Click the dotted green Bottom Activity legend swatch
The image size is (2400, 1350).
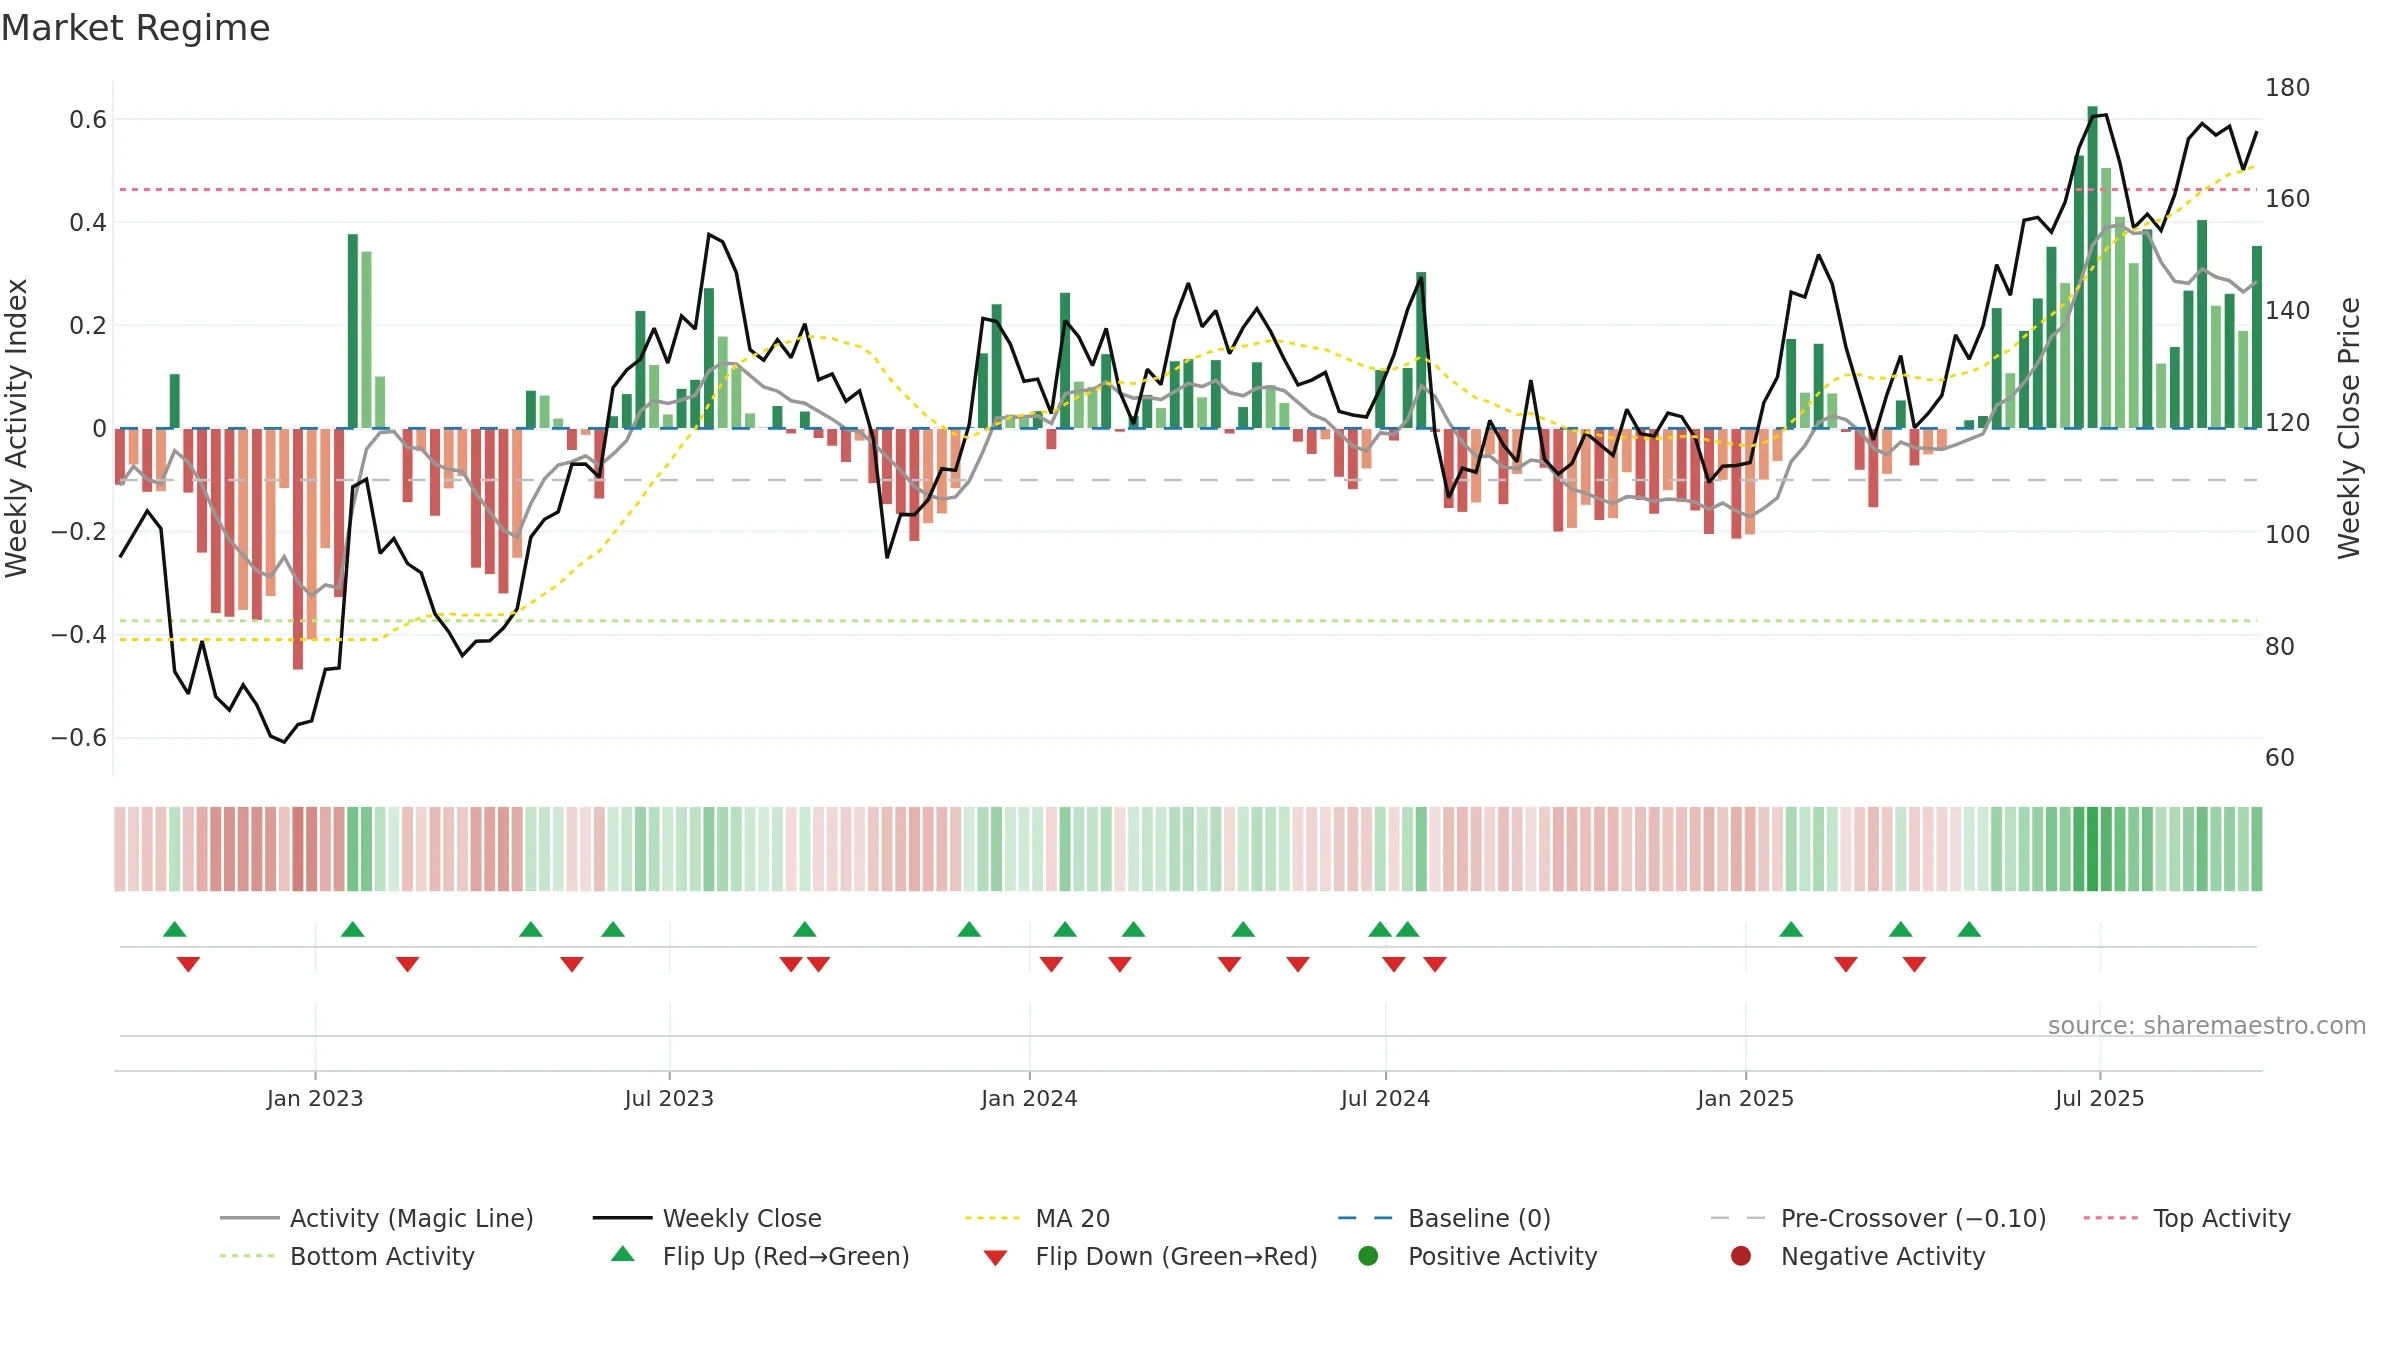pos(247,1256)
